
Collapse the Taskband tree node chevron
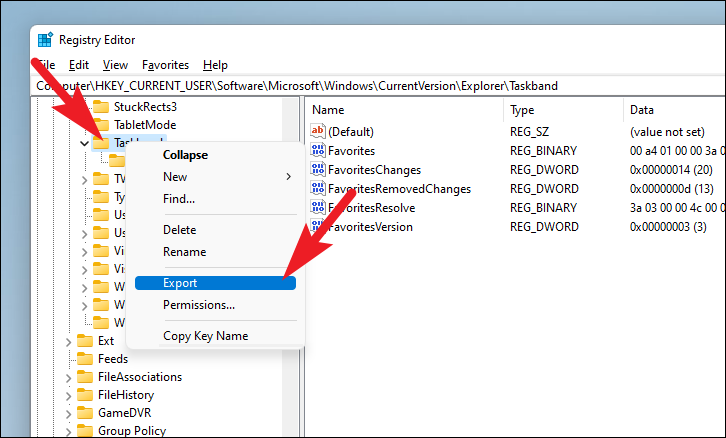point(84,143)
